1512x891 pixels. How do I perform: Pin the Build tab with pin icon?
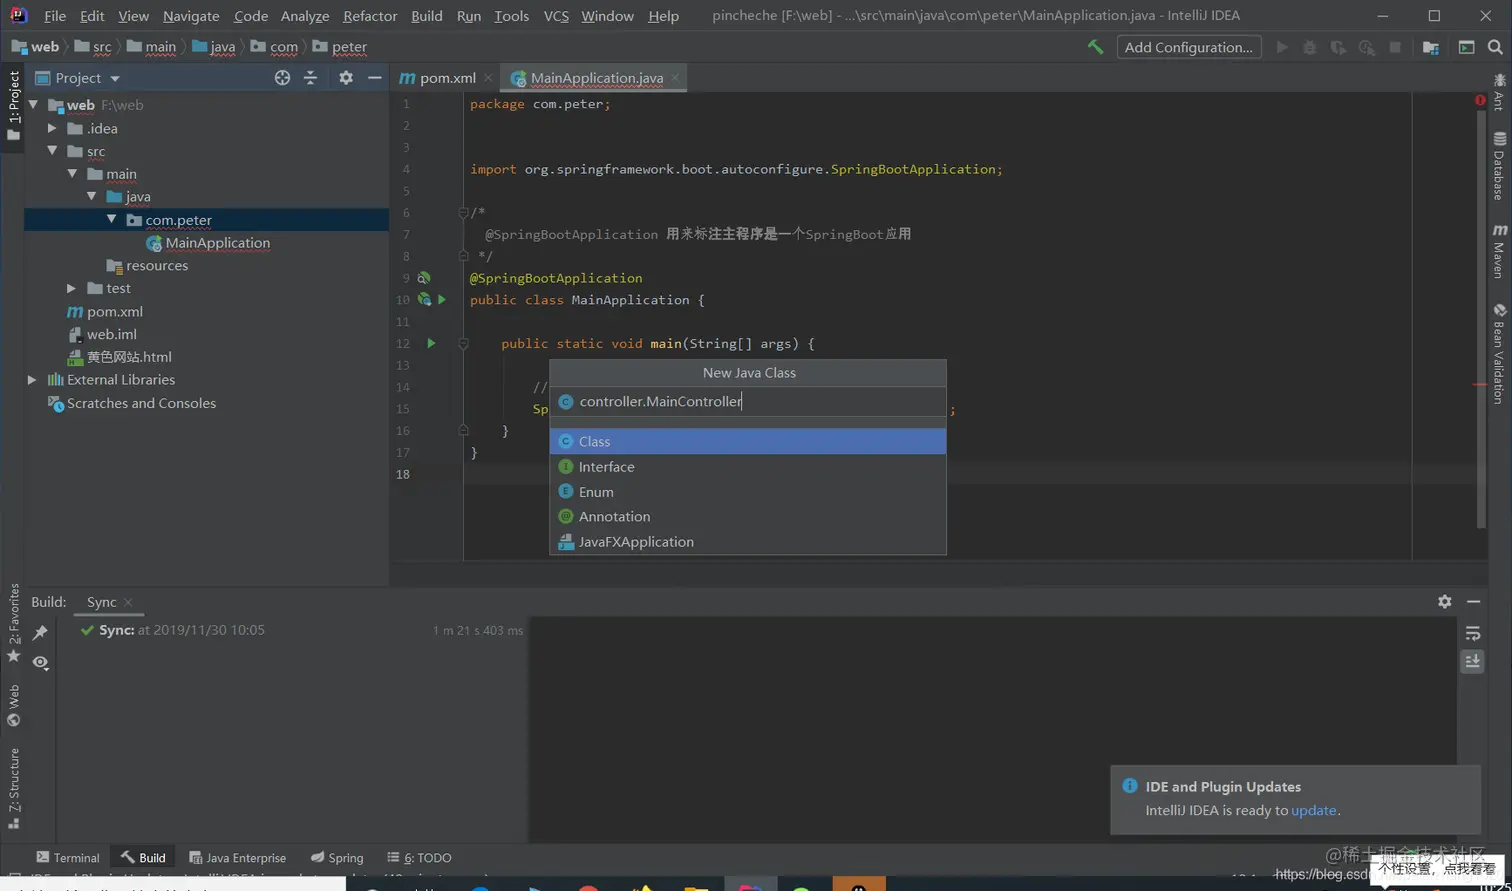(x=40, y=632)
